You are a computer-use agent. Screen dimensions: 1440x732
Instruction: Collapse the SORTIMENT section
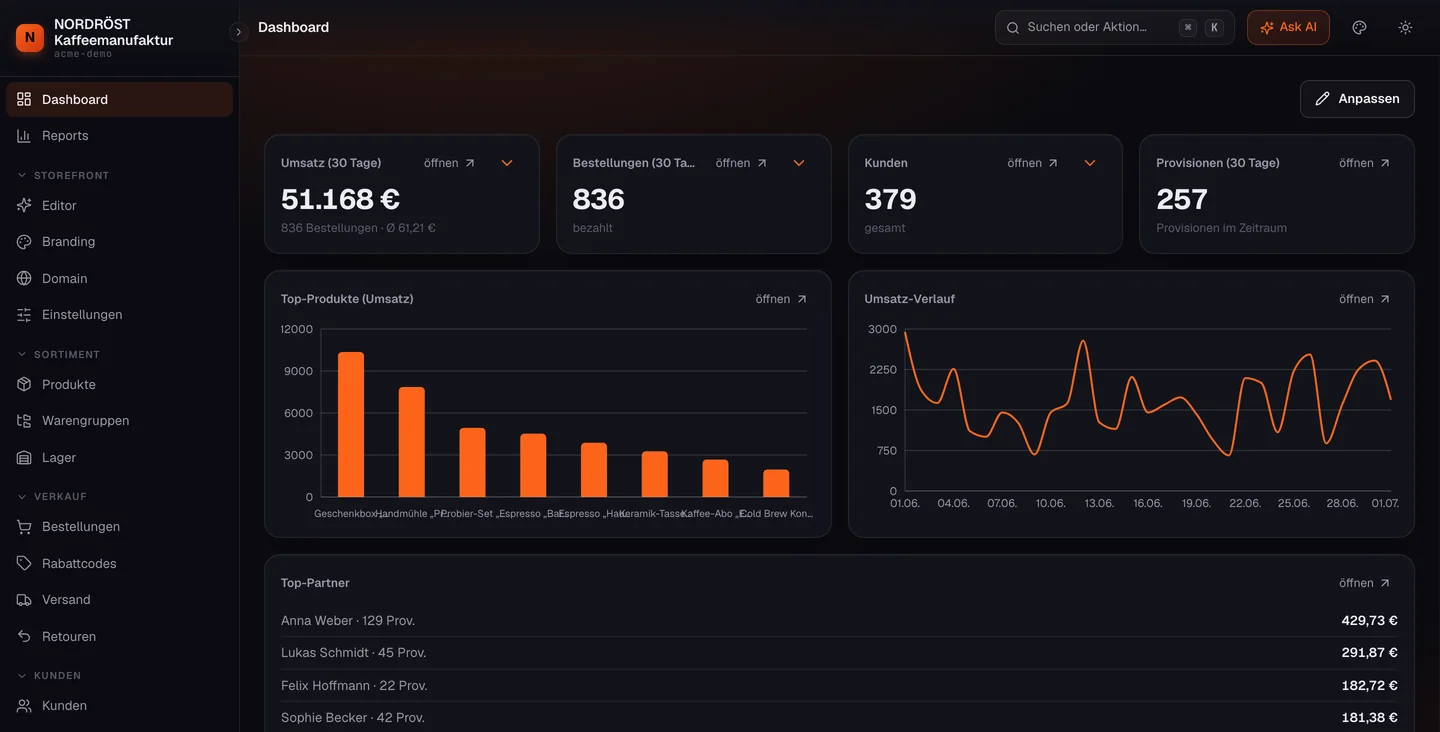tap(58, 354)
